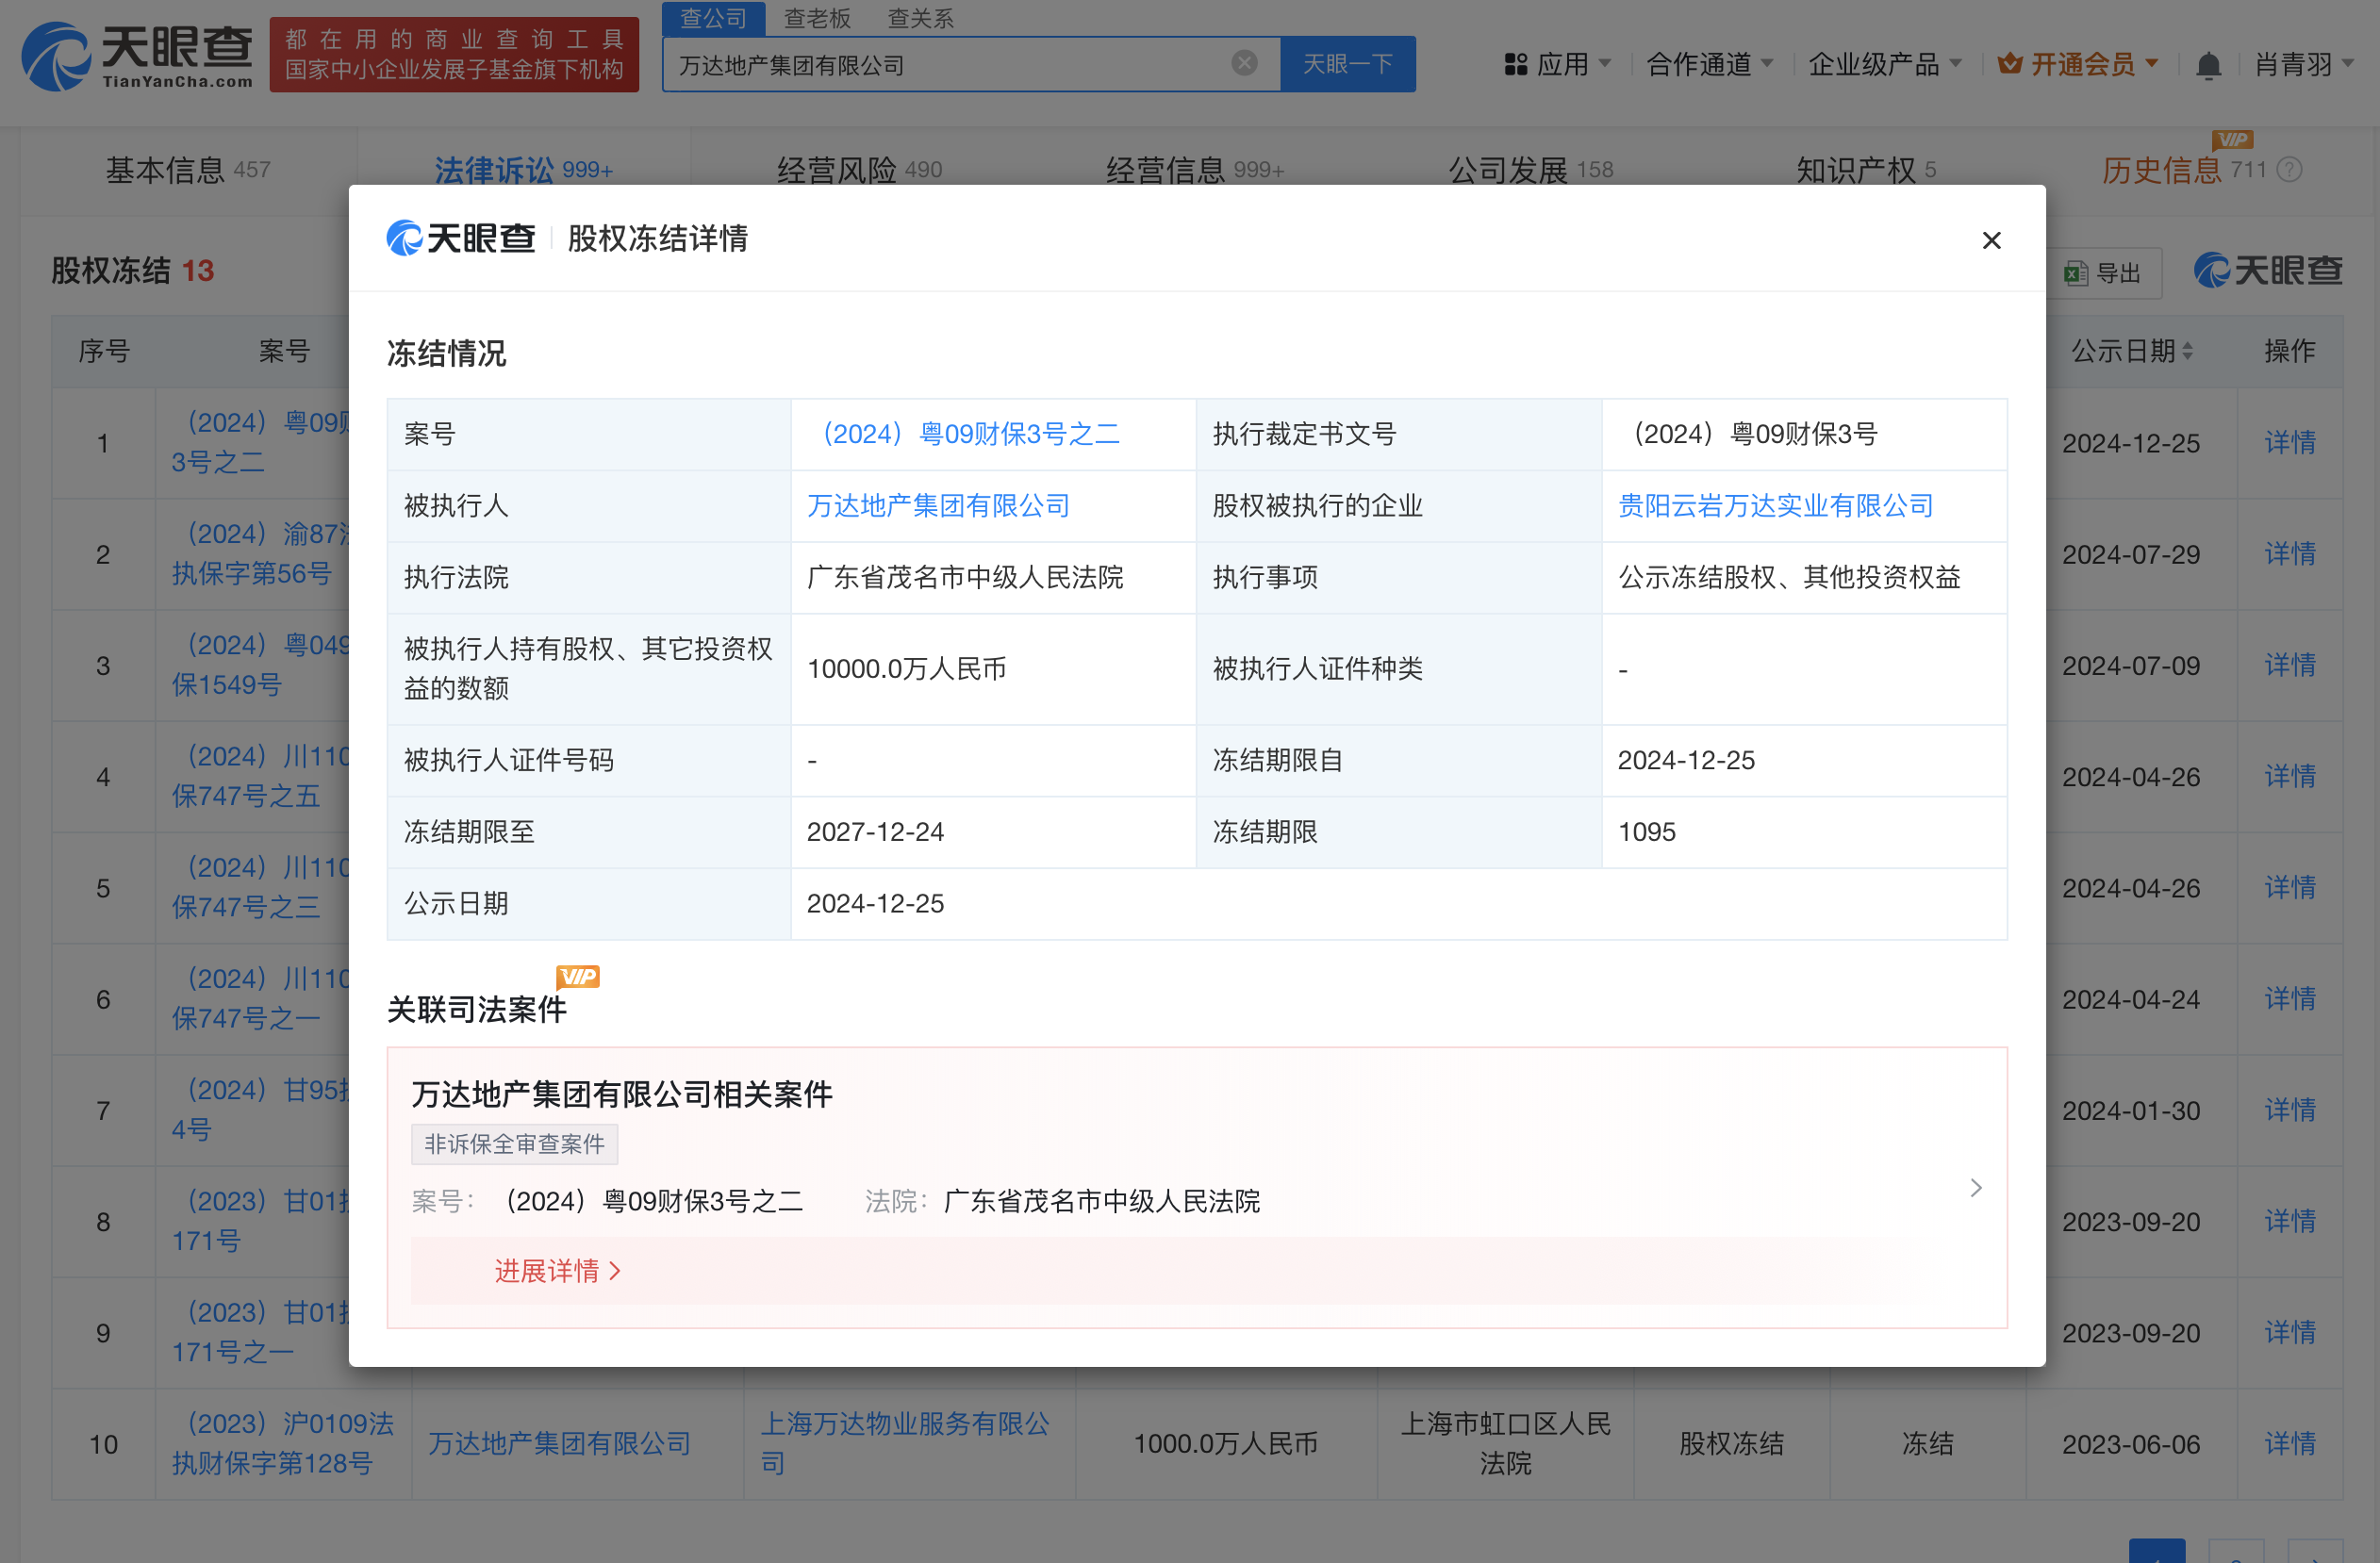Image resolution: width=2380 pixels, height=1563 pixels.
Task: Open 详情 for row 2024-07-29
Action: 2290,554
